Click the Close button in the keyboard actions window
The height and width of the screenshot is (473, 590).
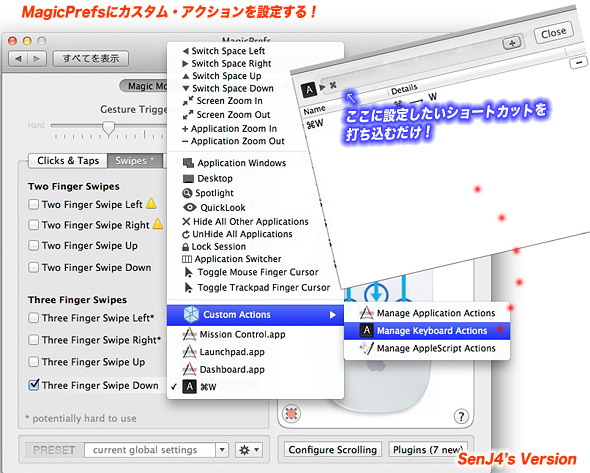click(554, 33)
